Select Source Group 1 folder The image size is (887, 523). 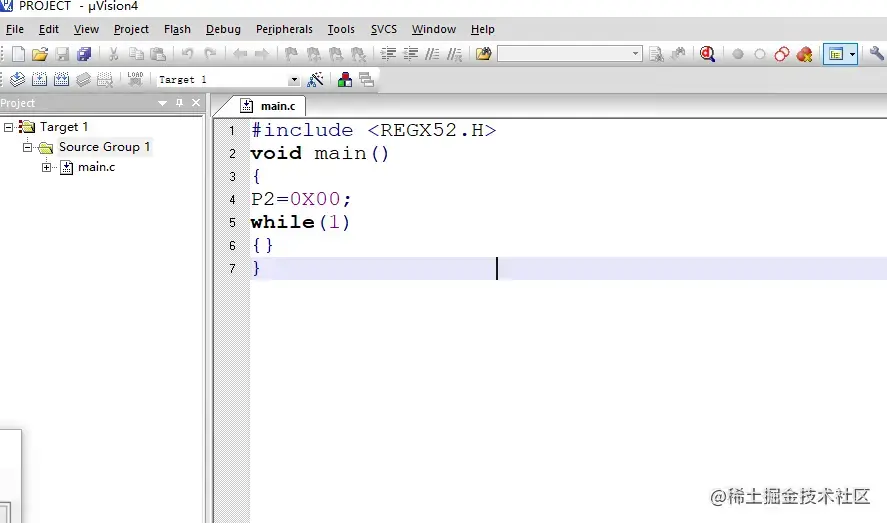click(105, 147)
